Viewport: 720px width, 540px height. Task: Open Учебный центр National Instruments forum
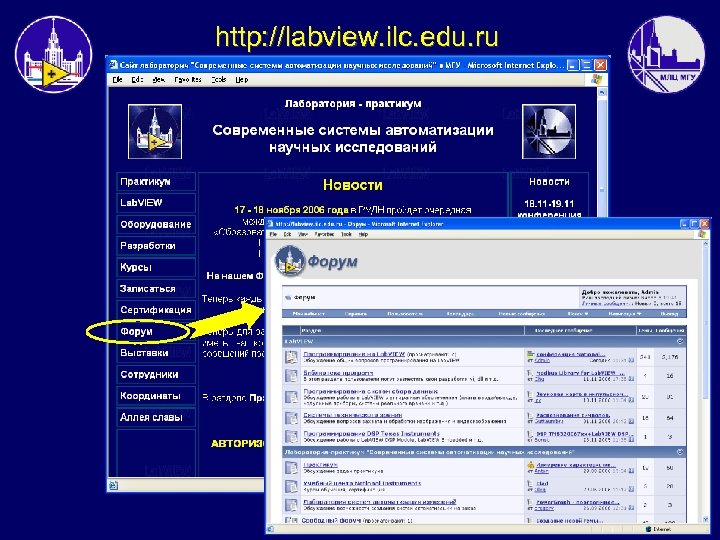click(x=362, y=483)
